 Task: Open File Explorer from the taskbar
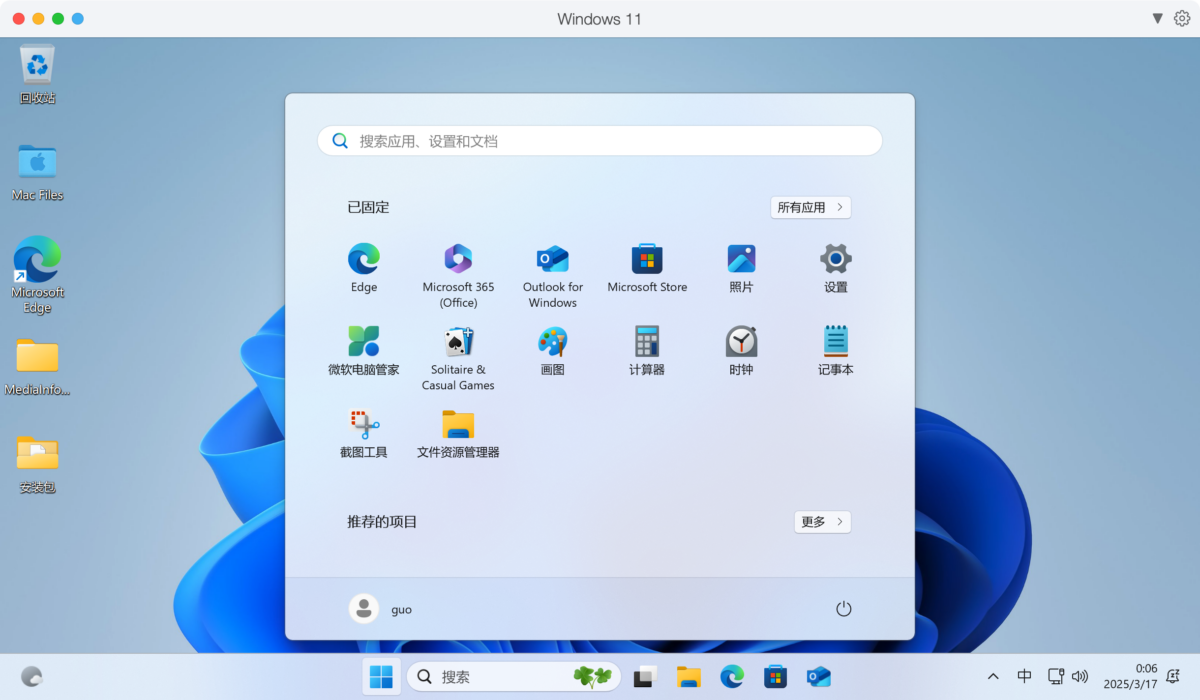688,677
